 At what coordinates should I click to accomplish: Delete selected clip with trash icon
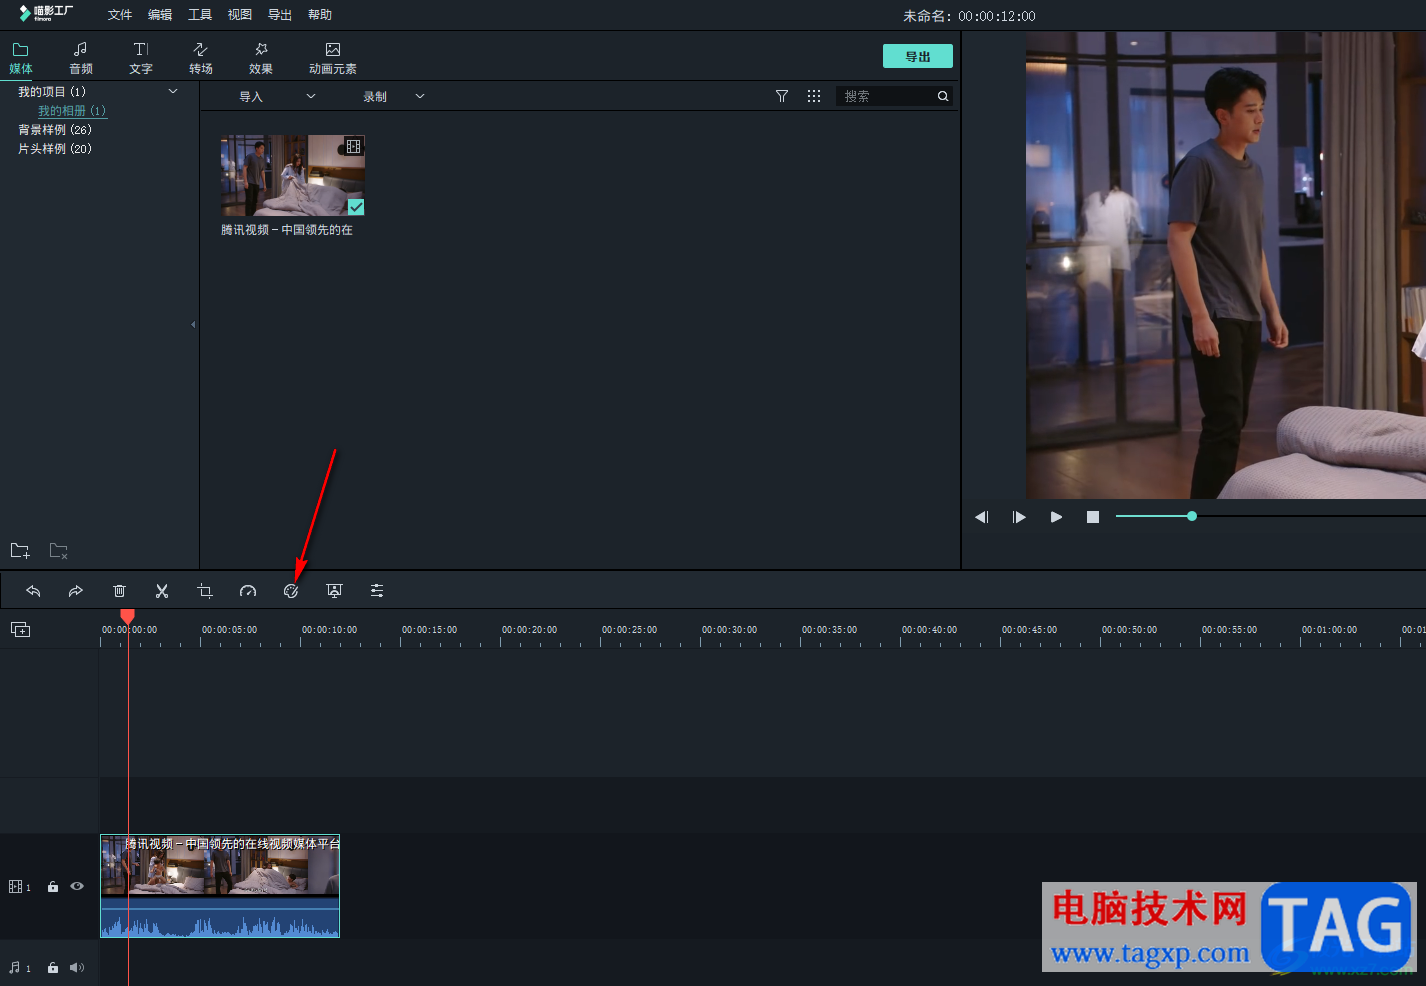119,591
